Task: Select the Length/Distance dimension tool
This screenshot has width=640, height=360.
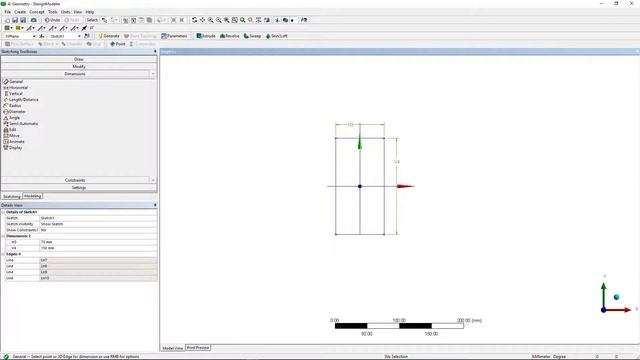Action: [21, 100]
